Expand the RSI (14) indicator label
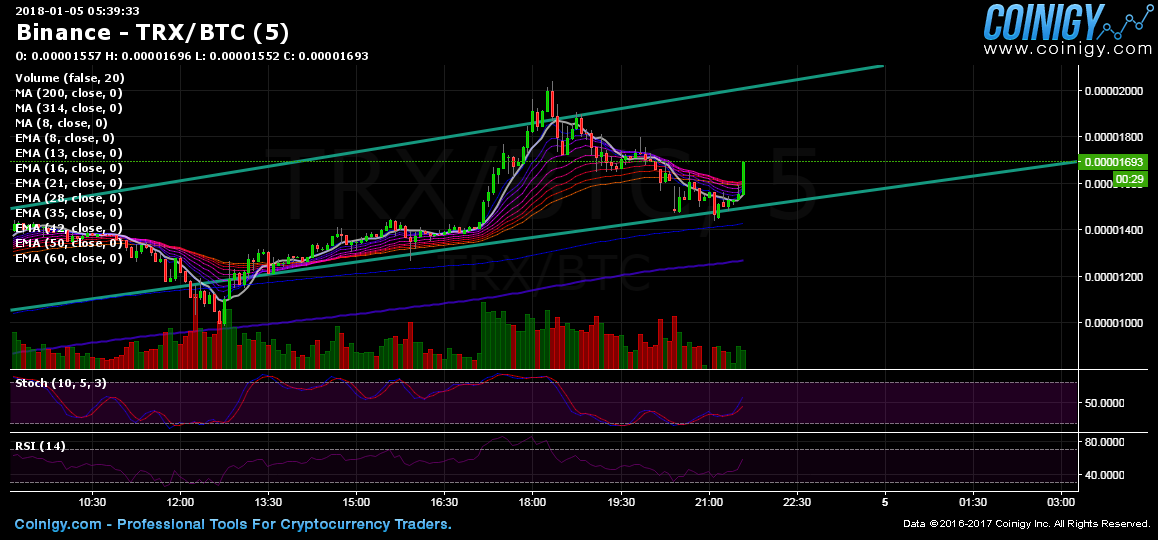This screenshot has height=540, width=1158. 41,446
